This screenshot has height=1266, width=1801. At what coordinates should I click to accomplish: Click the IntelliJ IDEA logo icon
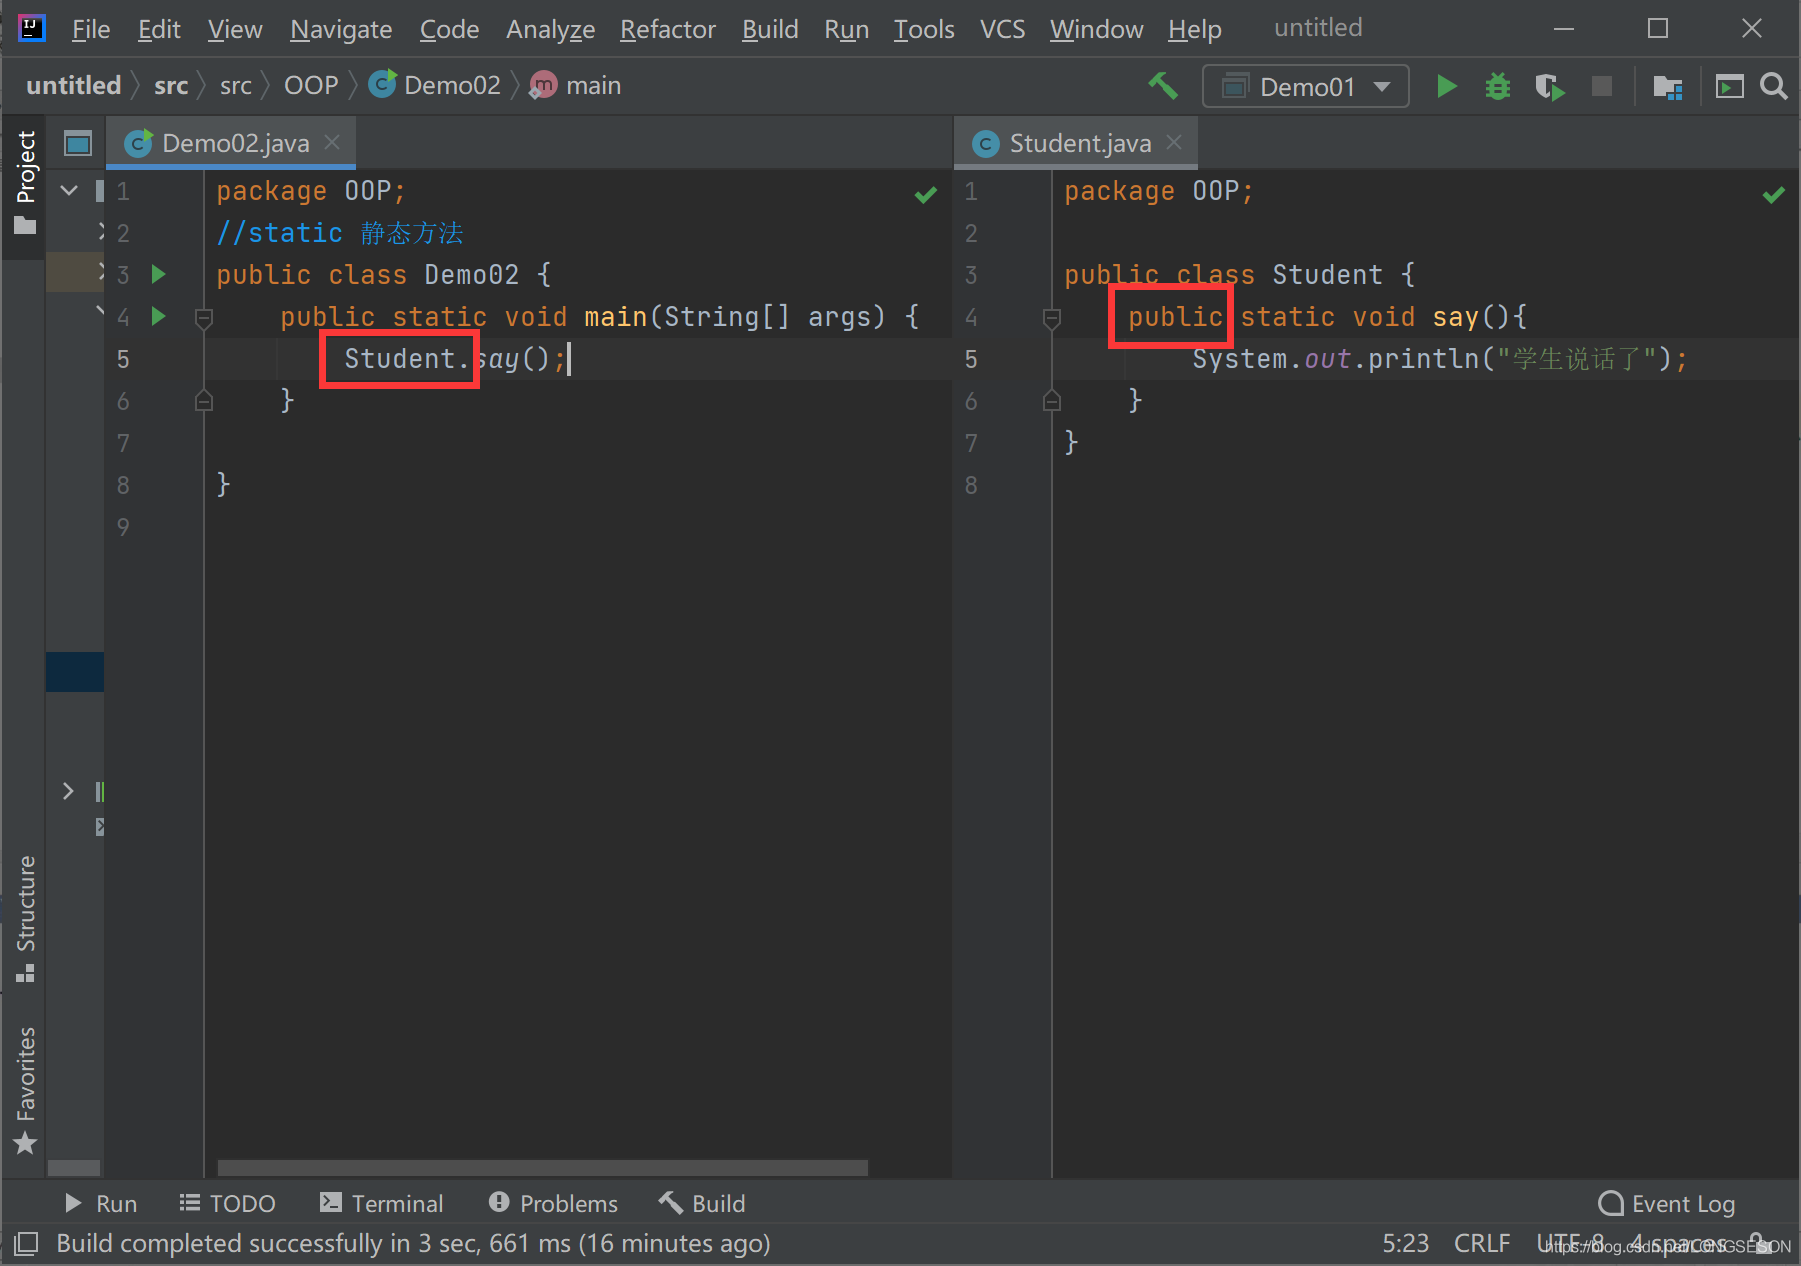click(32, 28)
